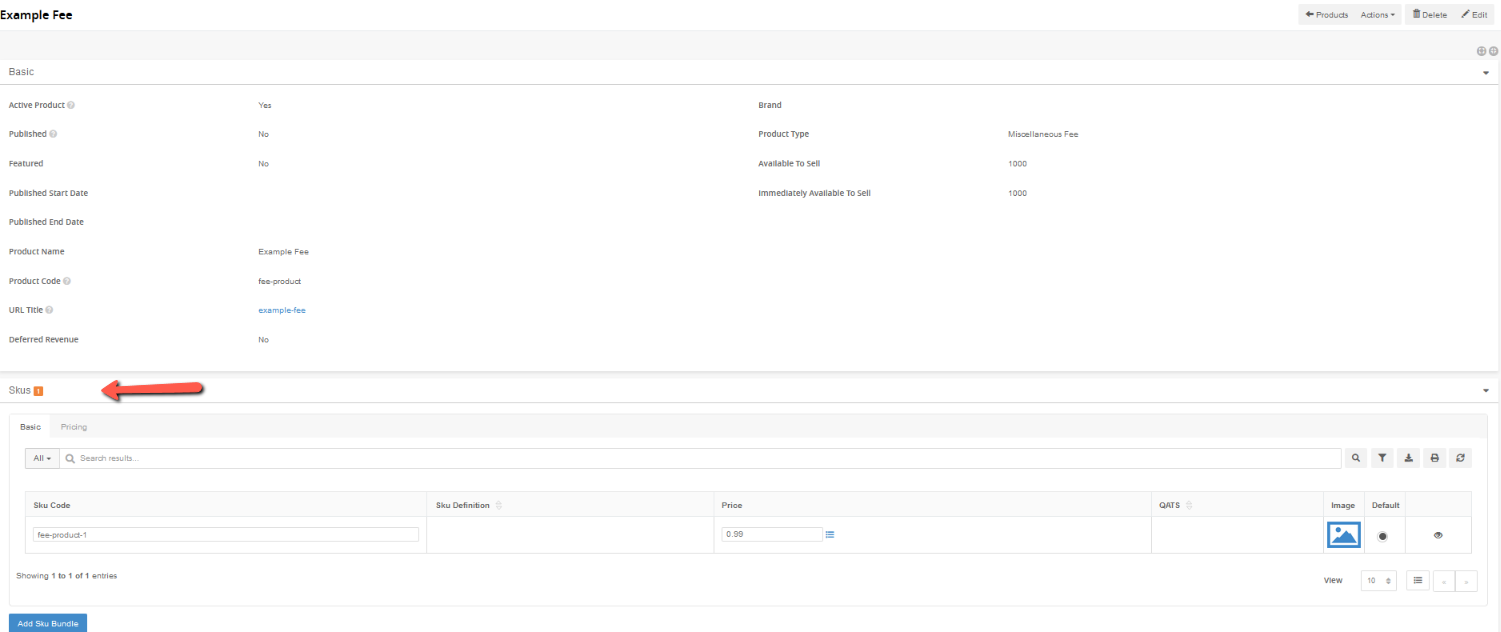Click help icon next to Product Code

pos(66,281)
